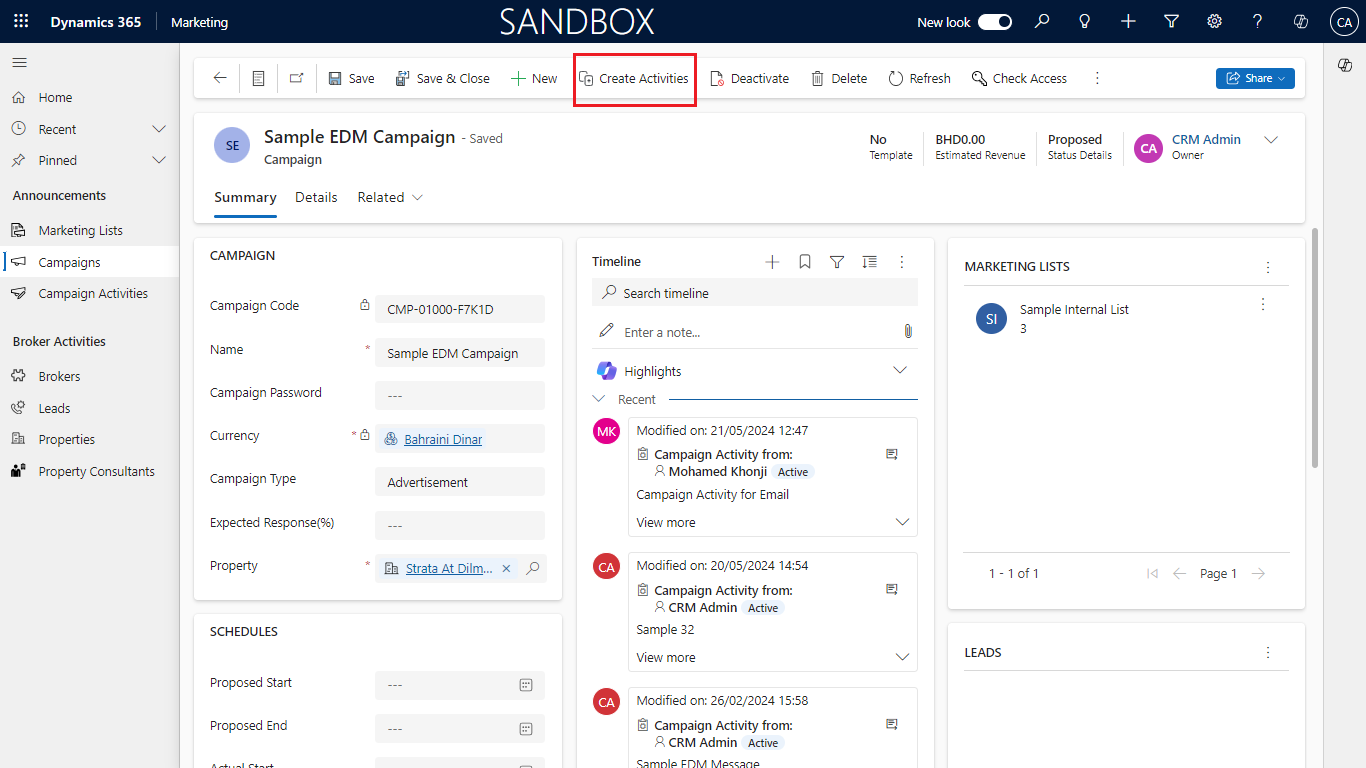Open Sample Internal List row options
This screenshot has width=1366, height=768.
[x=1263, y=304]
